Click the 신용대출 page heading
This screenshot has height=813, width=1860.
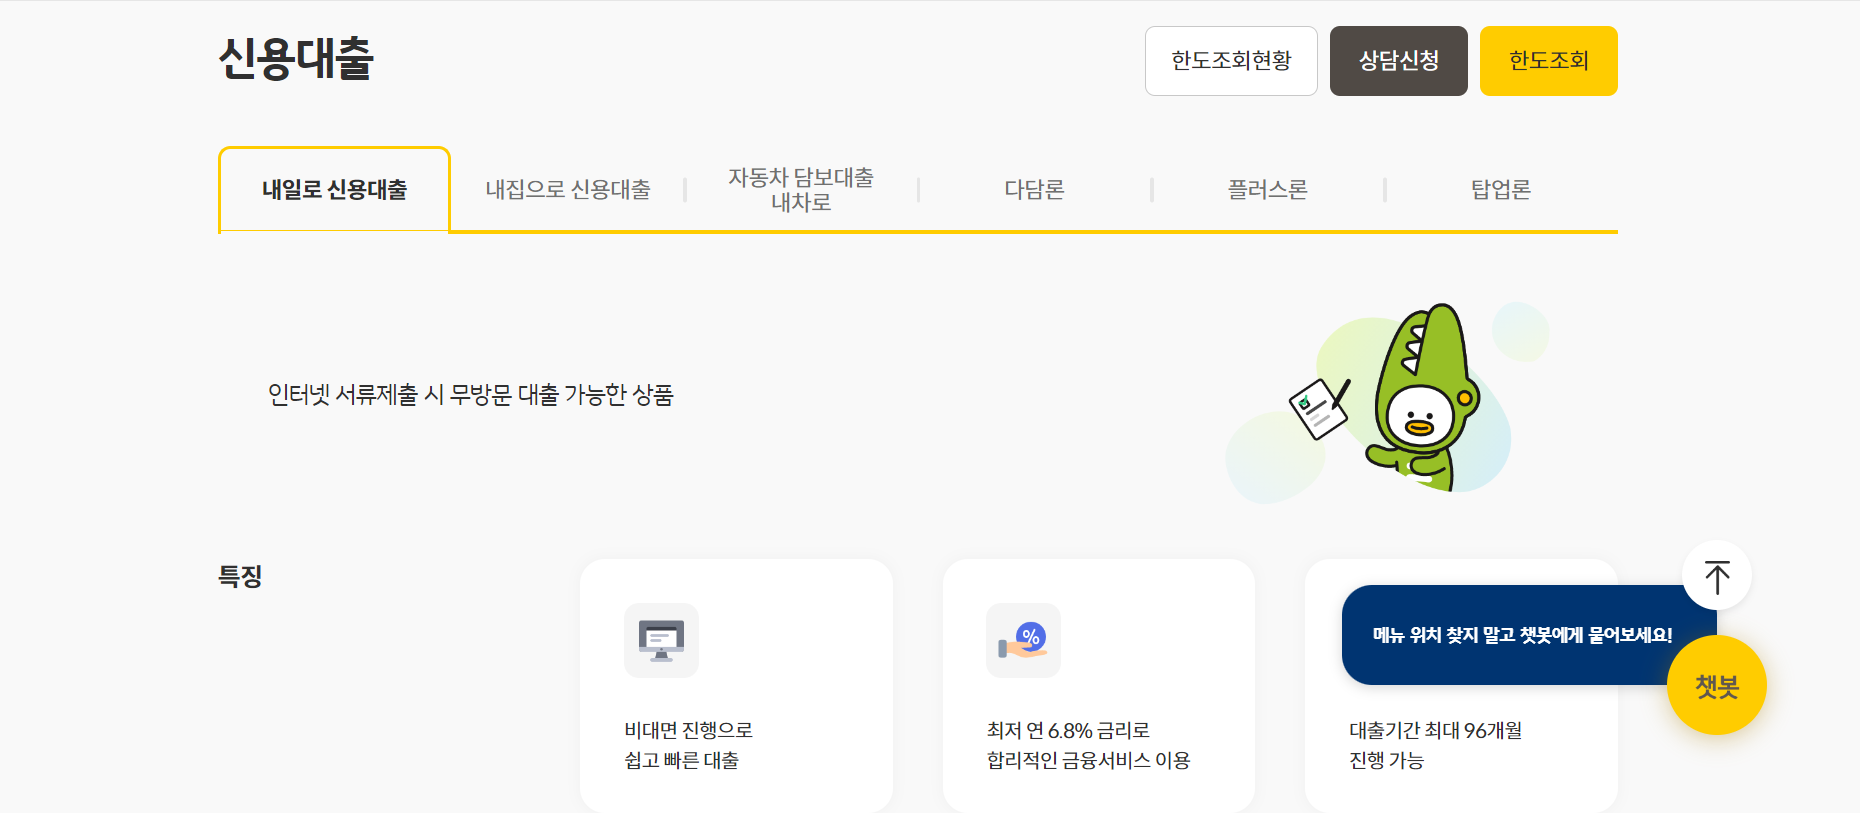(x=296, y=59)
